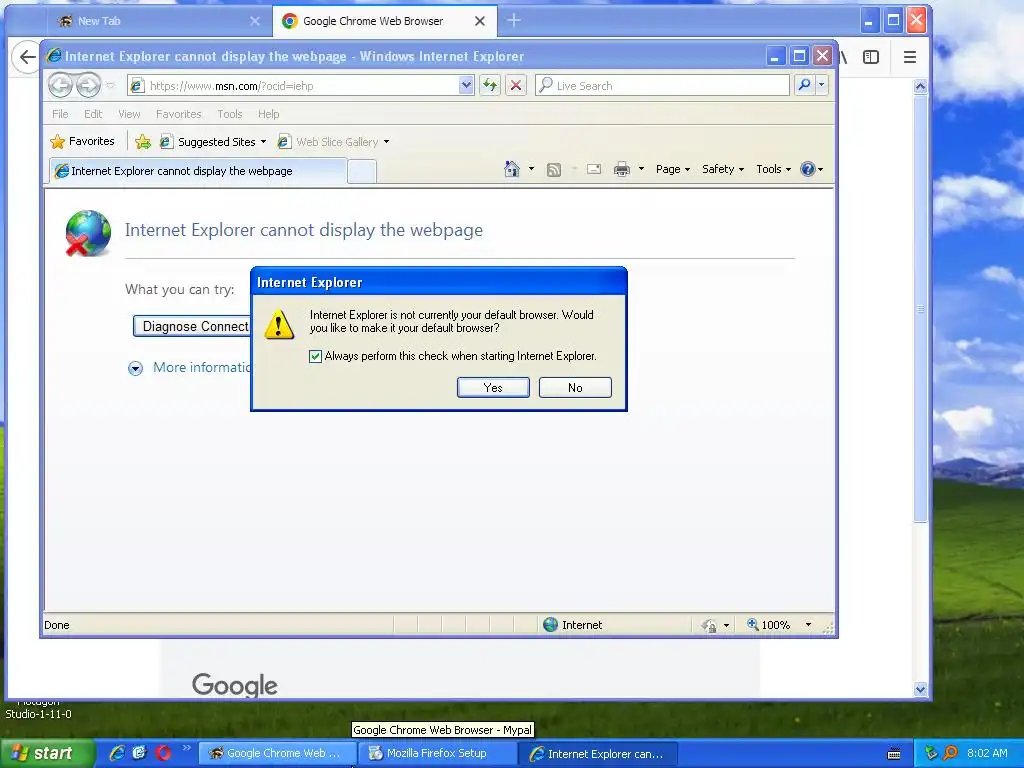Launch Internet Explorer from Quick Launch
Viewport: 1024px width, 768px height.
[x=117, y=753]
